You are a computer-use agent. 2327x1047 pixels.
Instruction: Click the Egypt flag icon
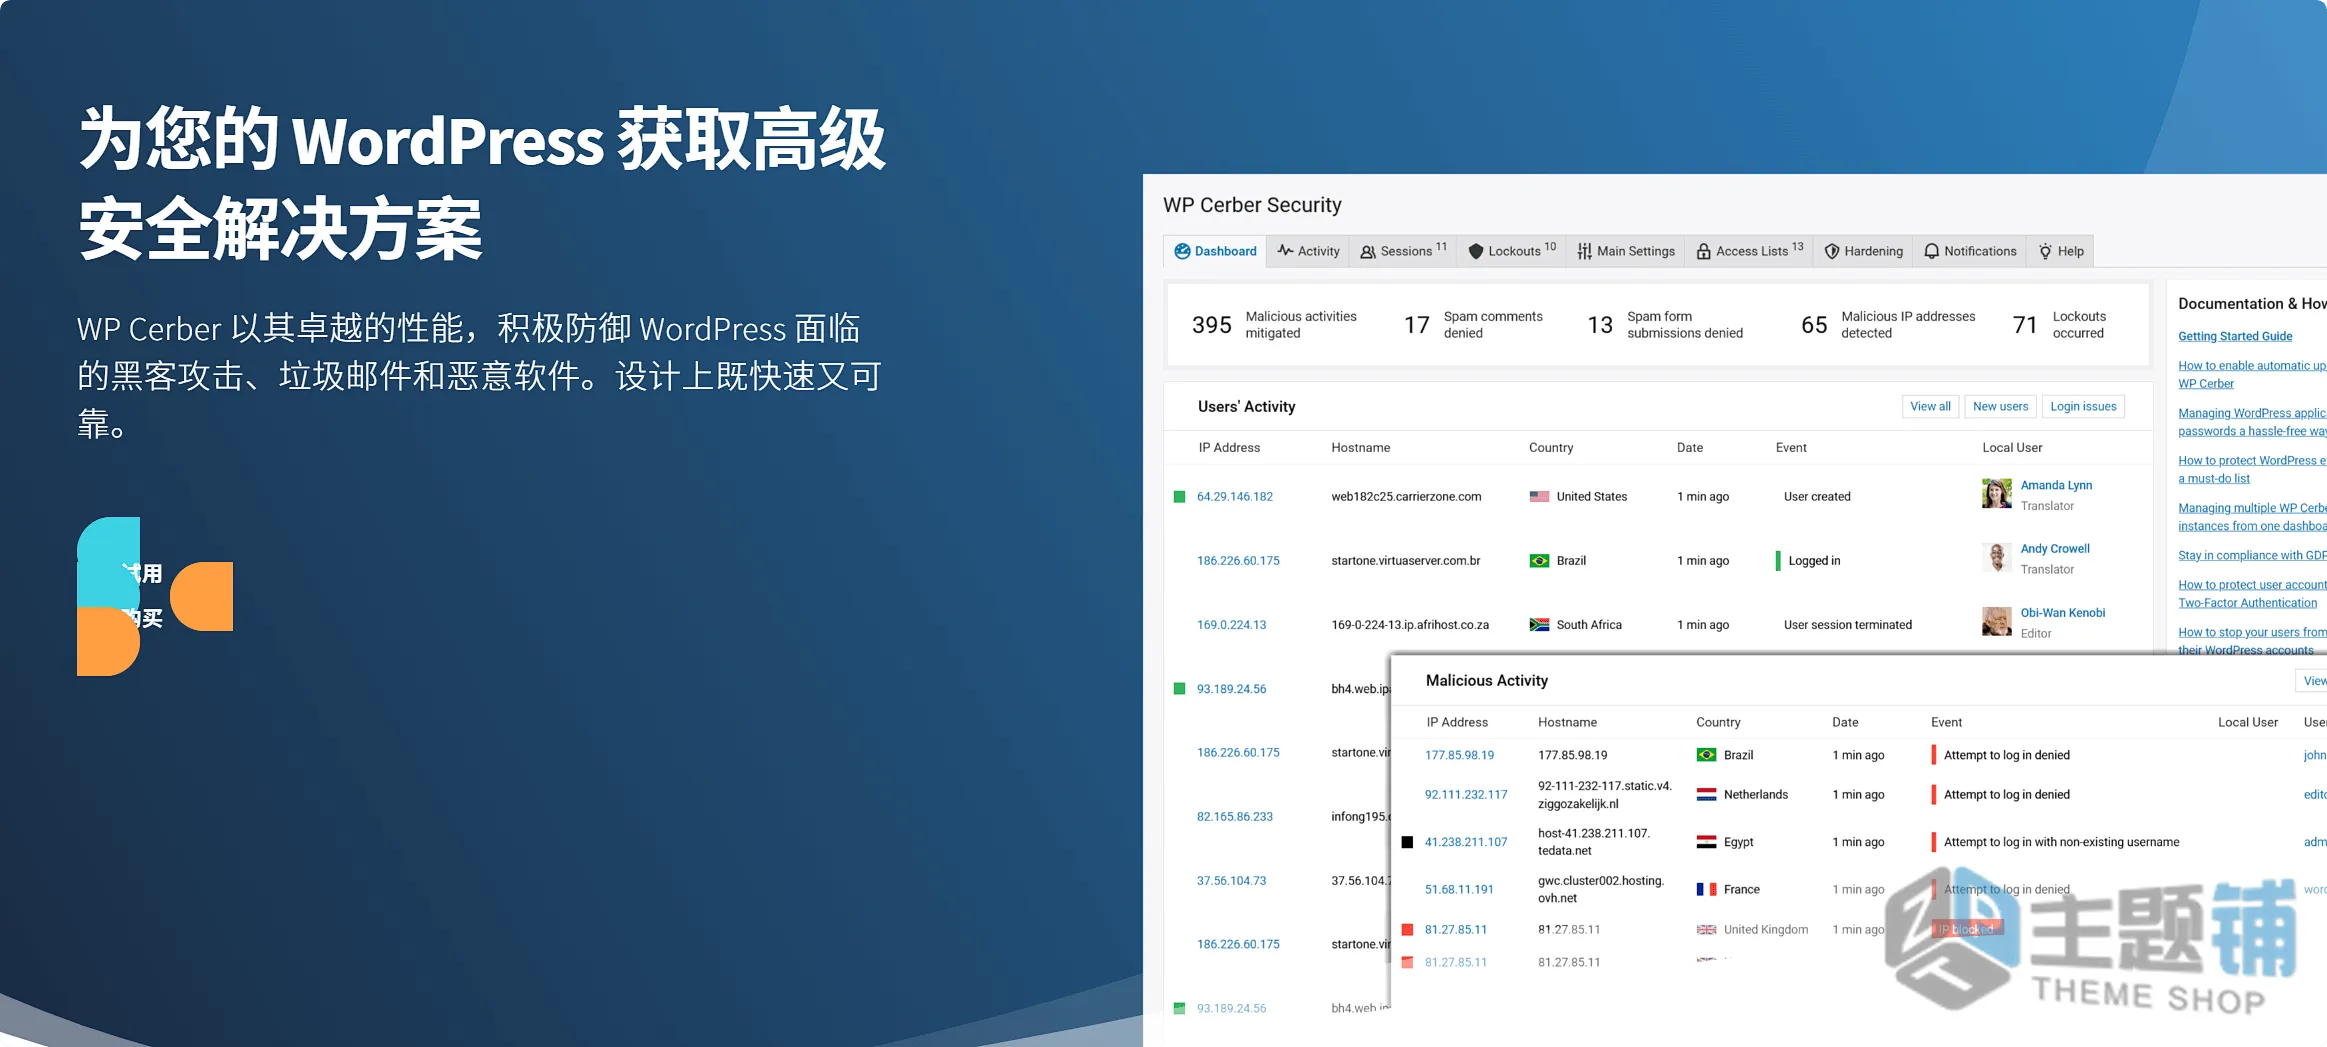pos(1706,842)
